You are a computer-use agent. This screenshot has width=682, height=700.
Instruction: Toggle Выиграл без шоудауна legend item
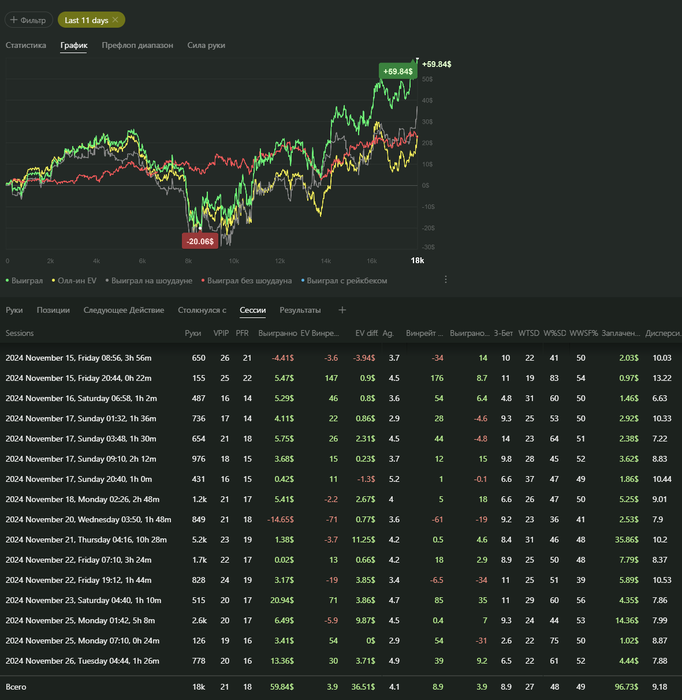pos(246,280)
